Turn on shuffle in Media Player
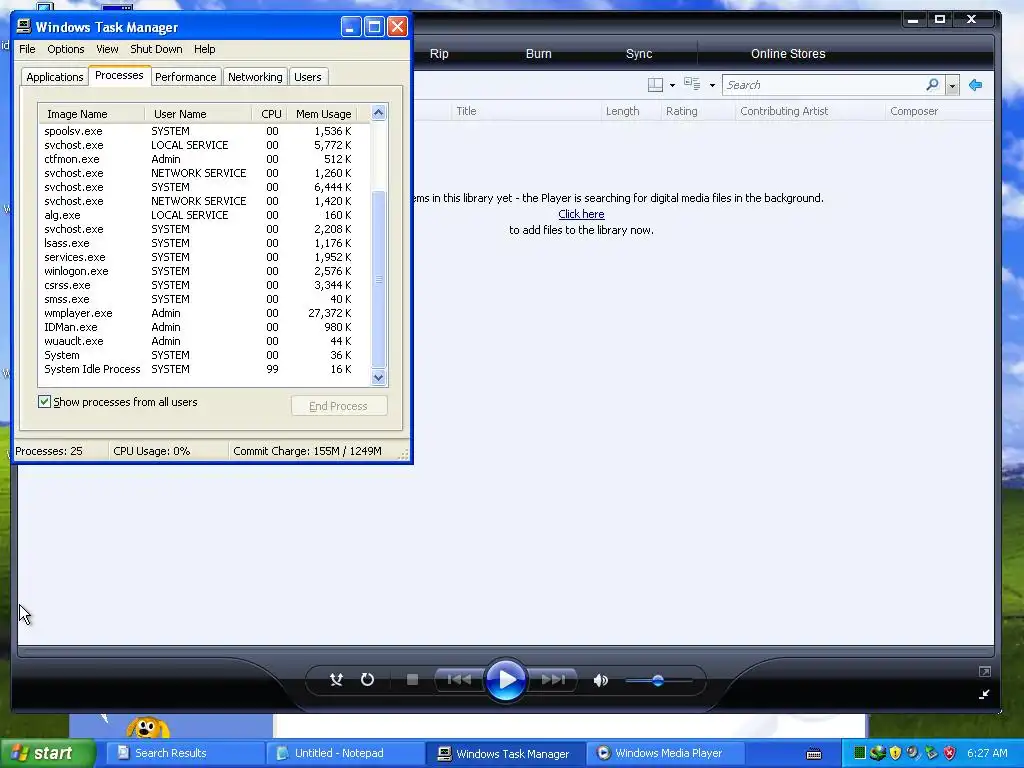This screenshot has height=768, width=1024. pos(336,680)
